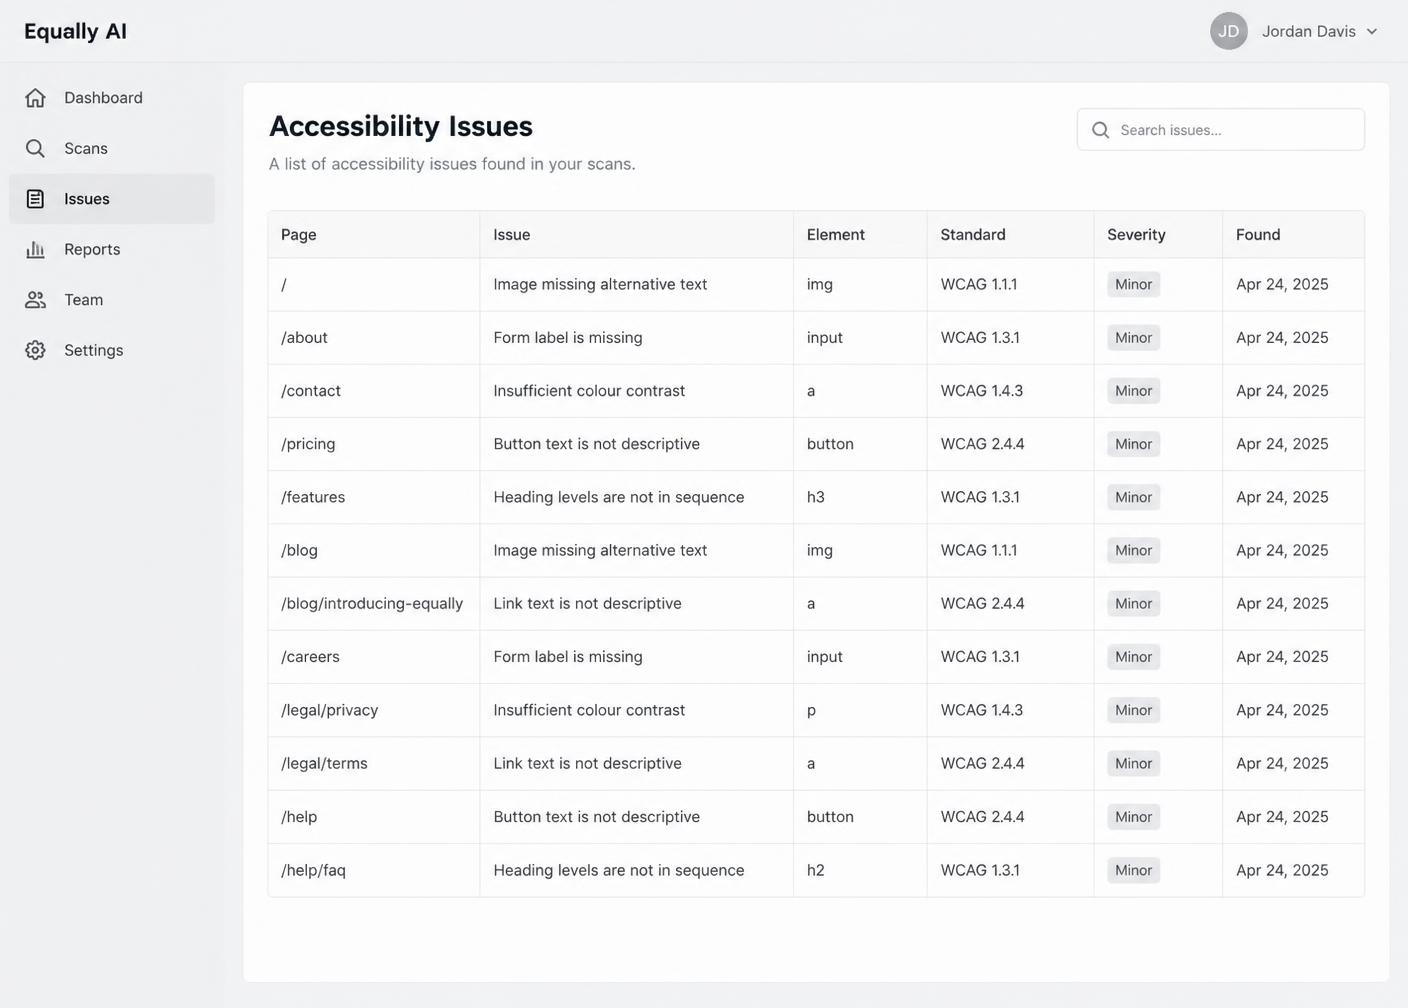Viewport: 1408px width, 1008px height.
Task: Open the /blog/introducing-equally row
Action: (816, 604)
